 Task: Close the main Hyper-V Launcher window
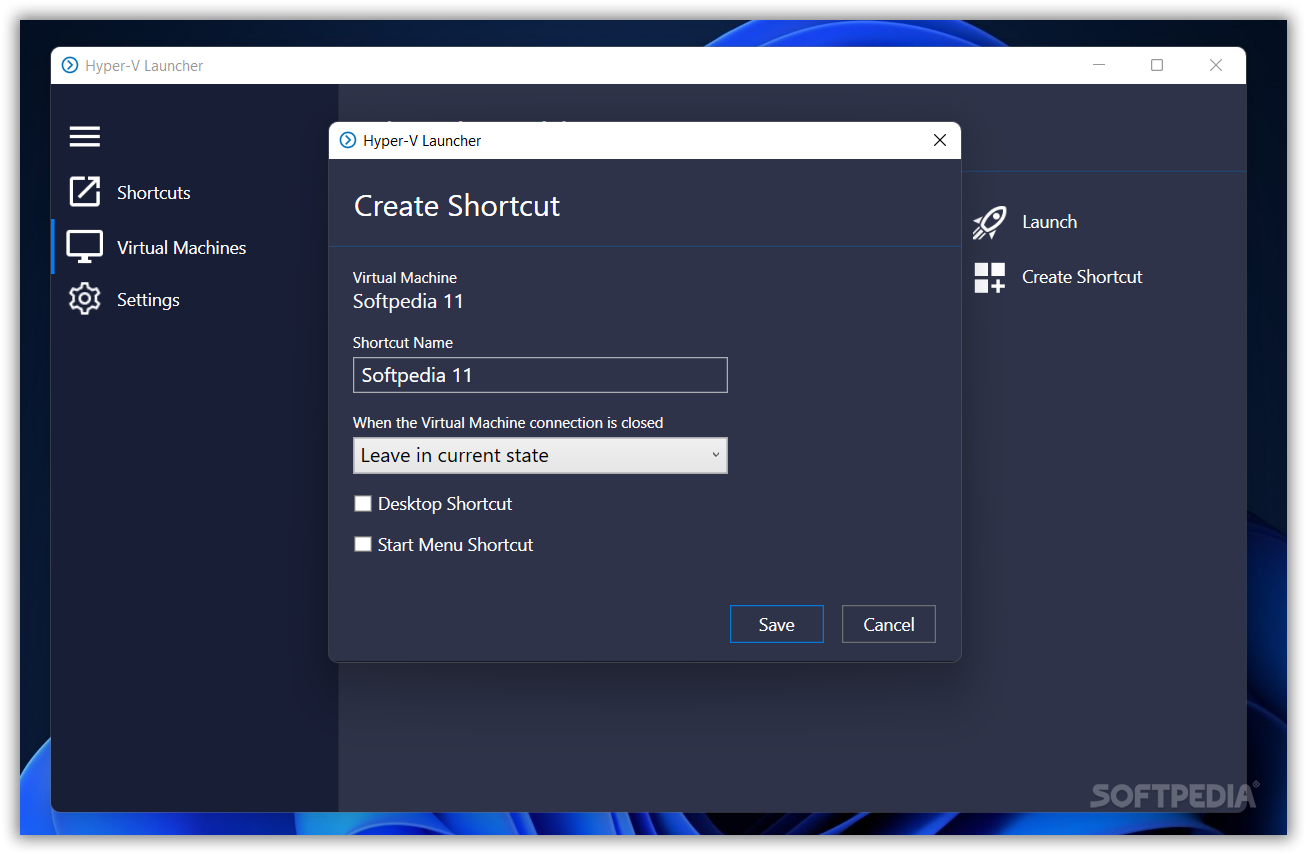pyautogui.click(x=1216, y=65)
